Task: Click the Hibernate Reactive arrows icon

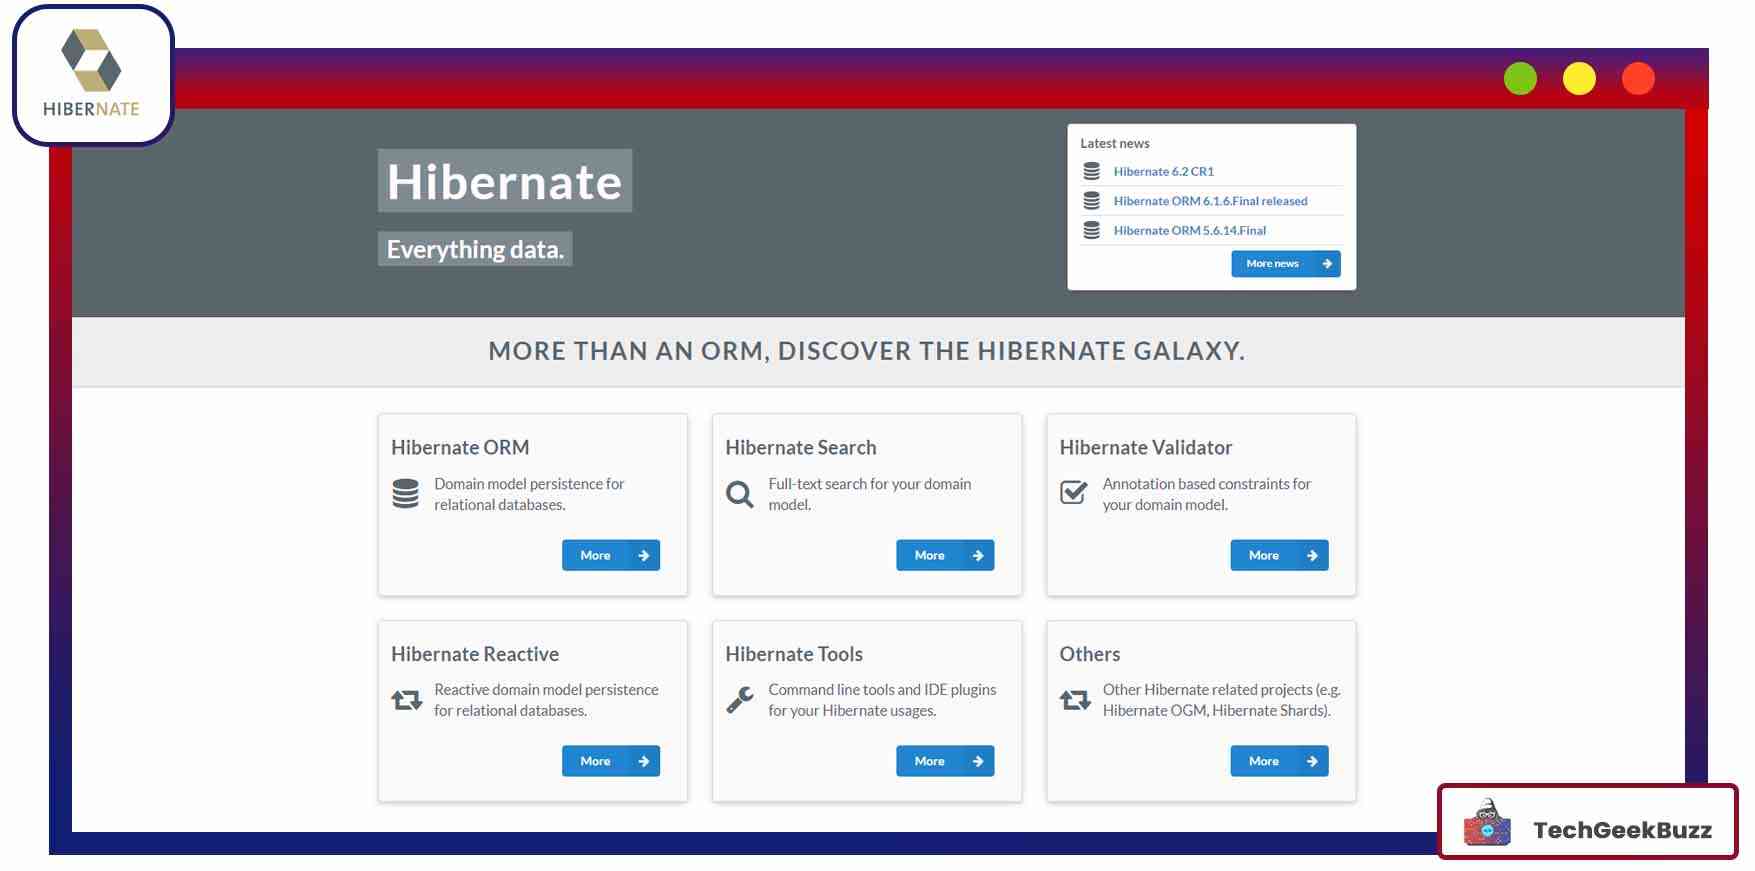Action: (x=406, y=700)
